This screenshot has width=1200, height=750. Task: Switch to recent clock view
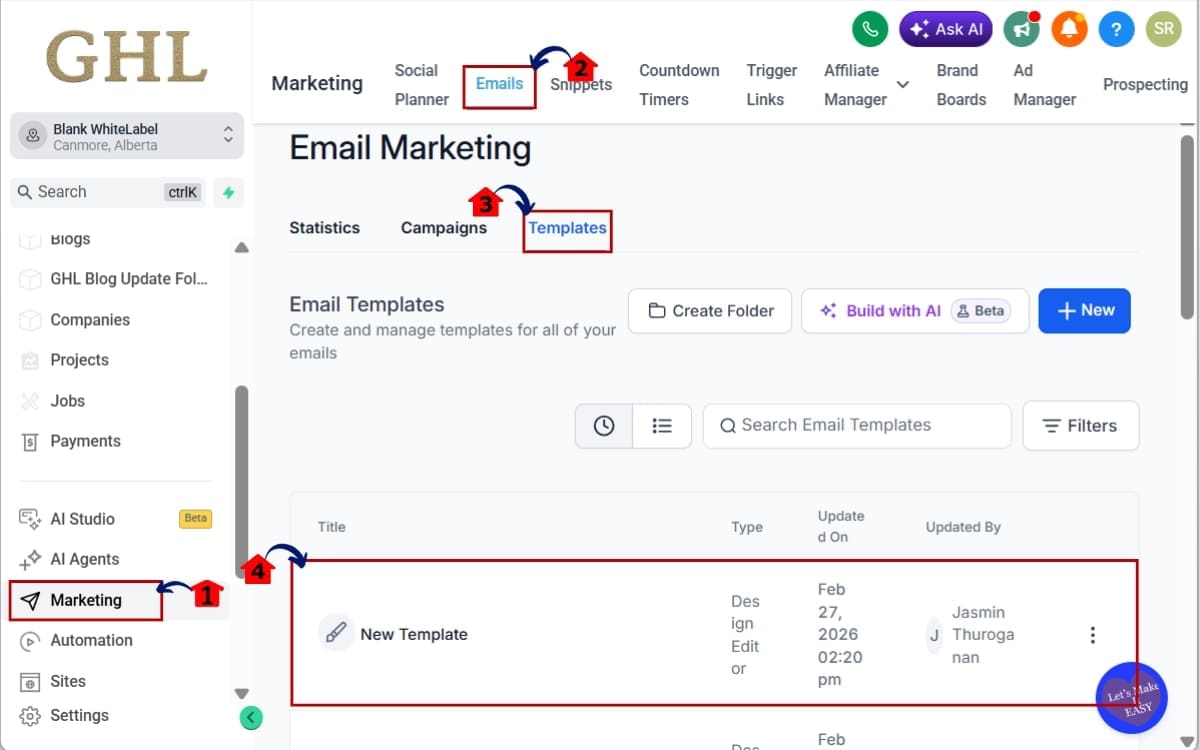coord(604,425)
